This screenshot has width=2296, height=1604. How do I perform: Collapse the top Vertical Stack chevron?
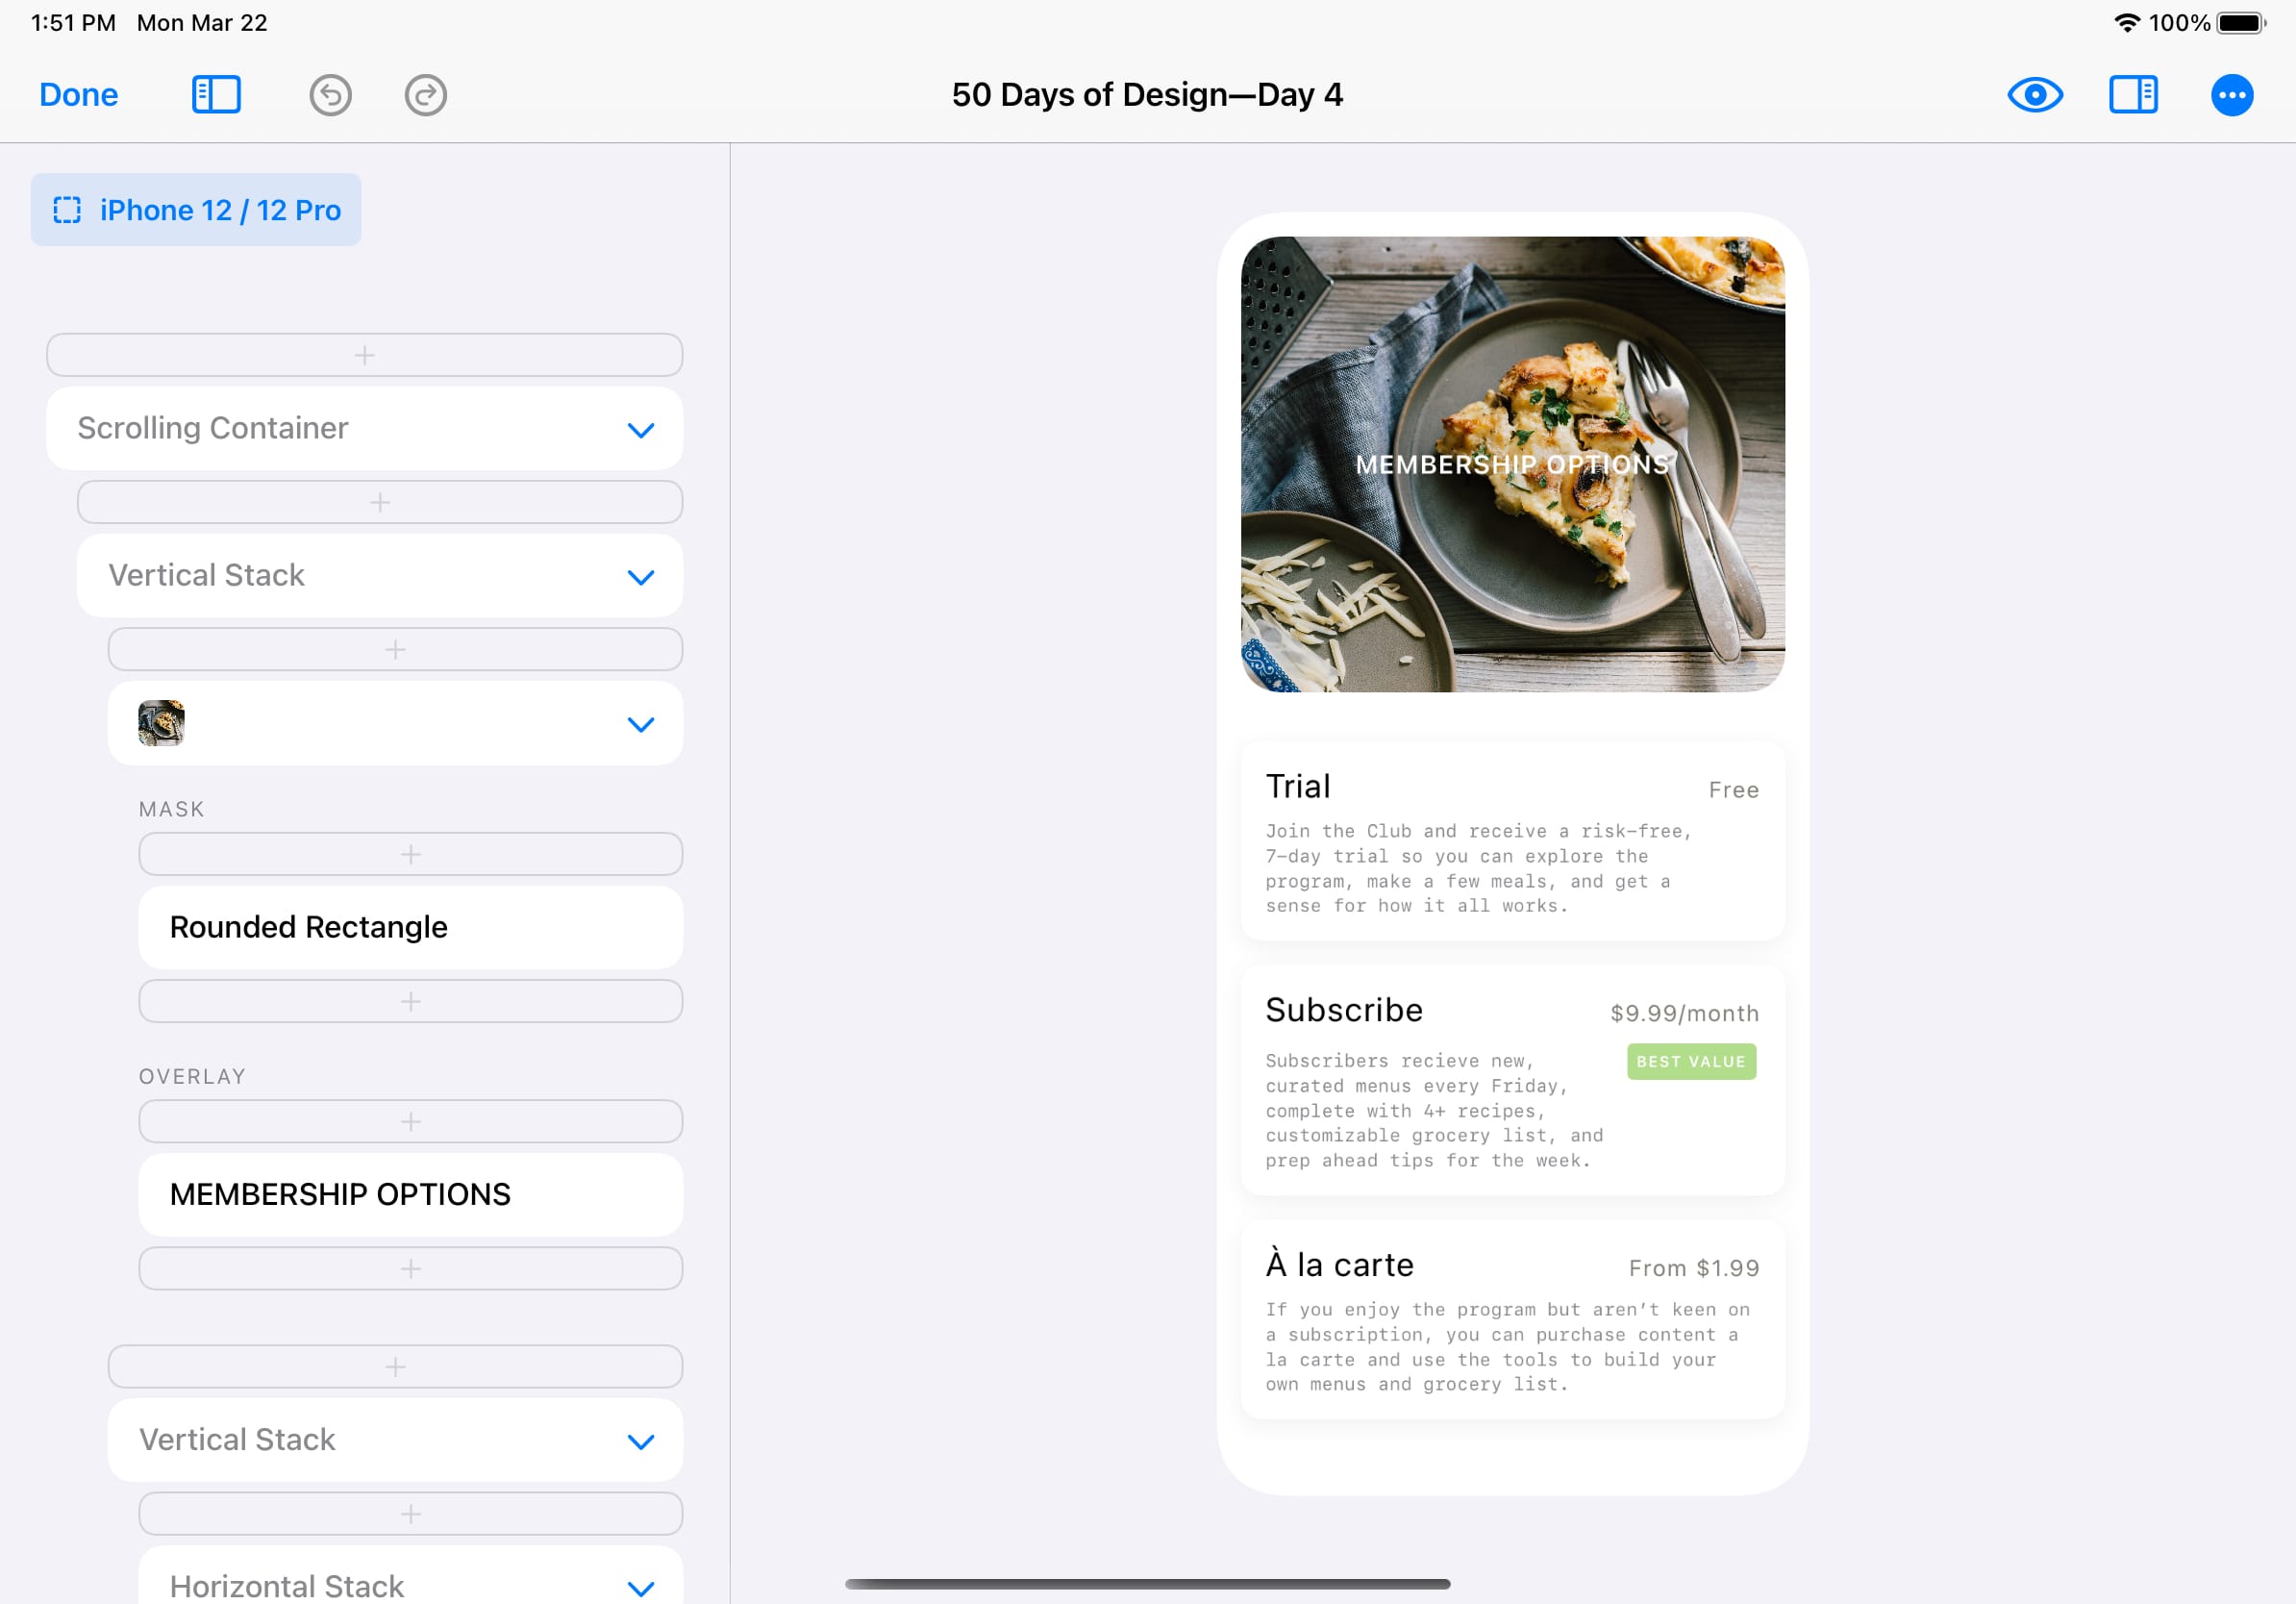tap(640, 577)
